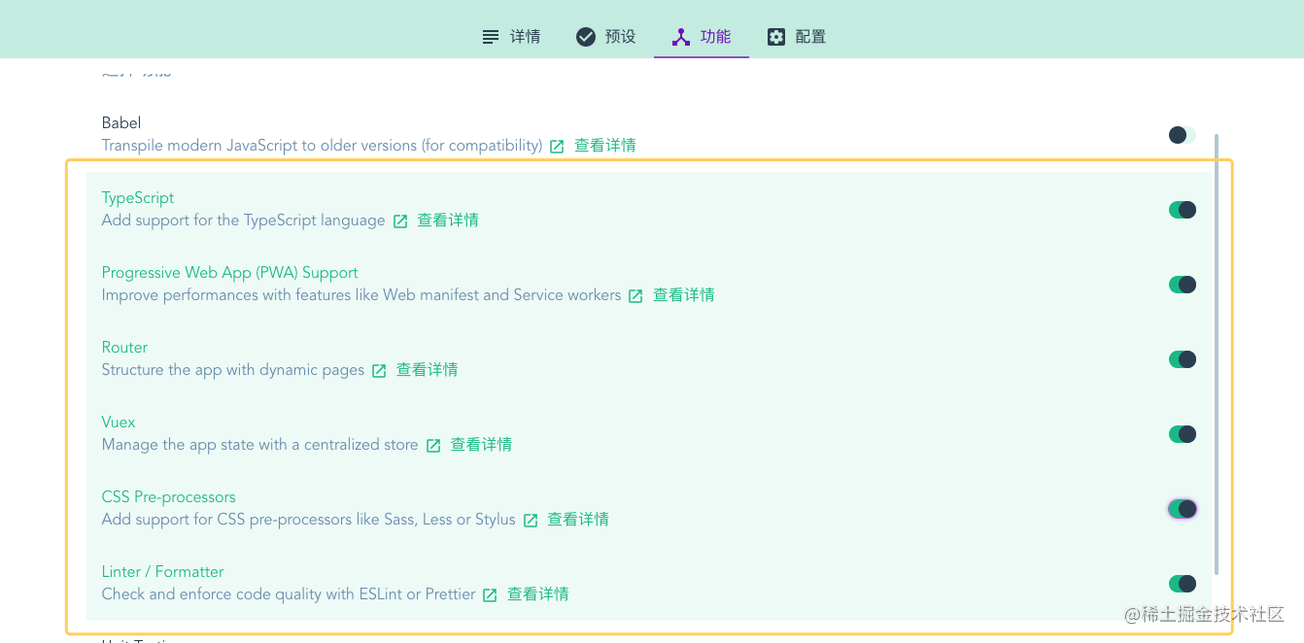Toggle off Progressive Web App support
Screen dimensions: 1304x643
[x=1182, y=285]
